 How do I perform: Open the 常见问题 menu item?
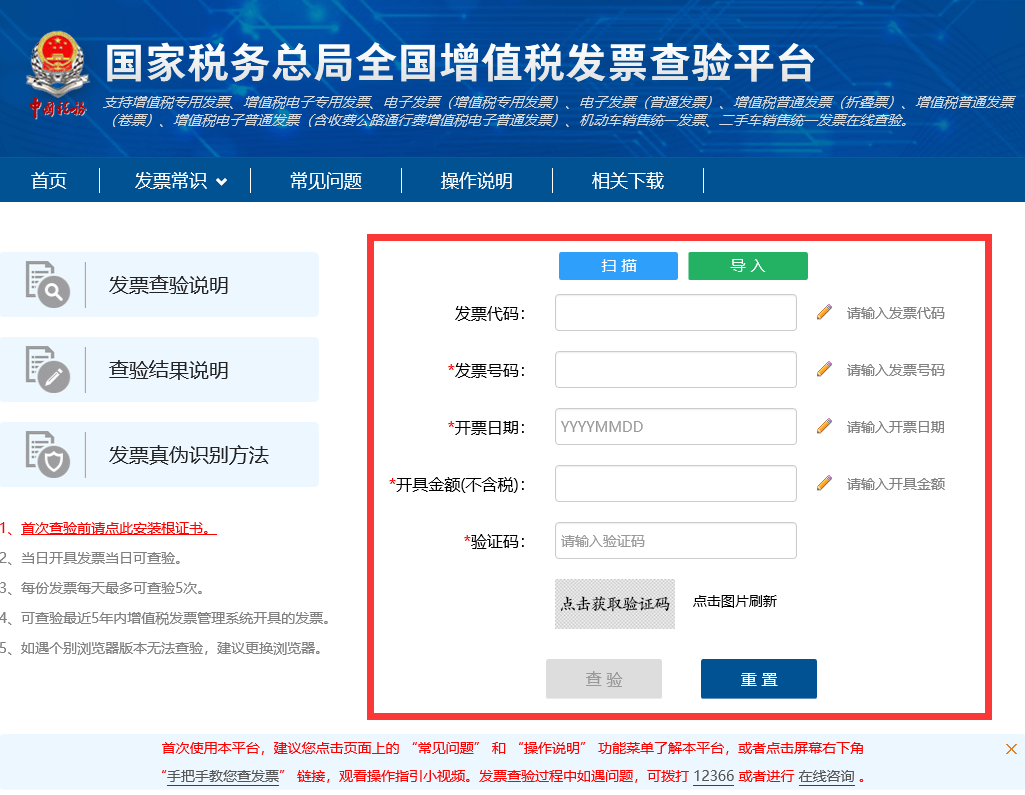click(326, 180)
